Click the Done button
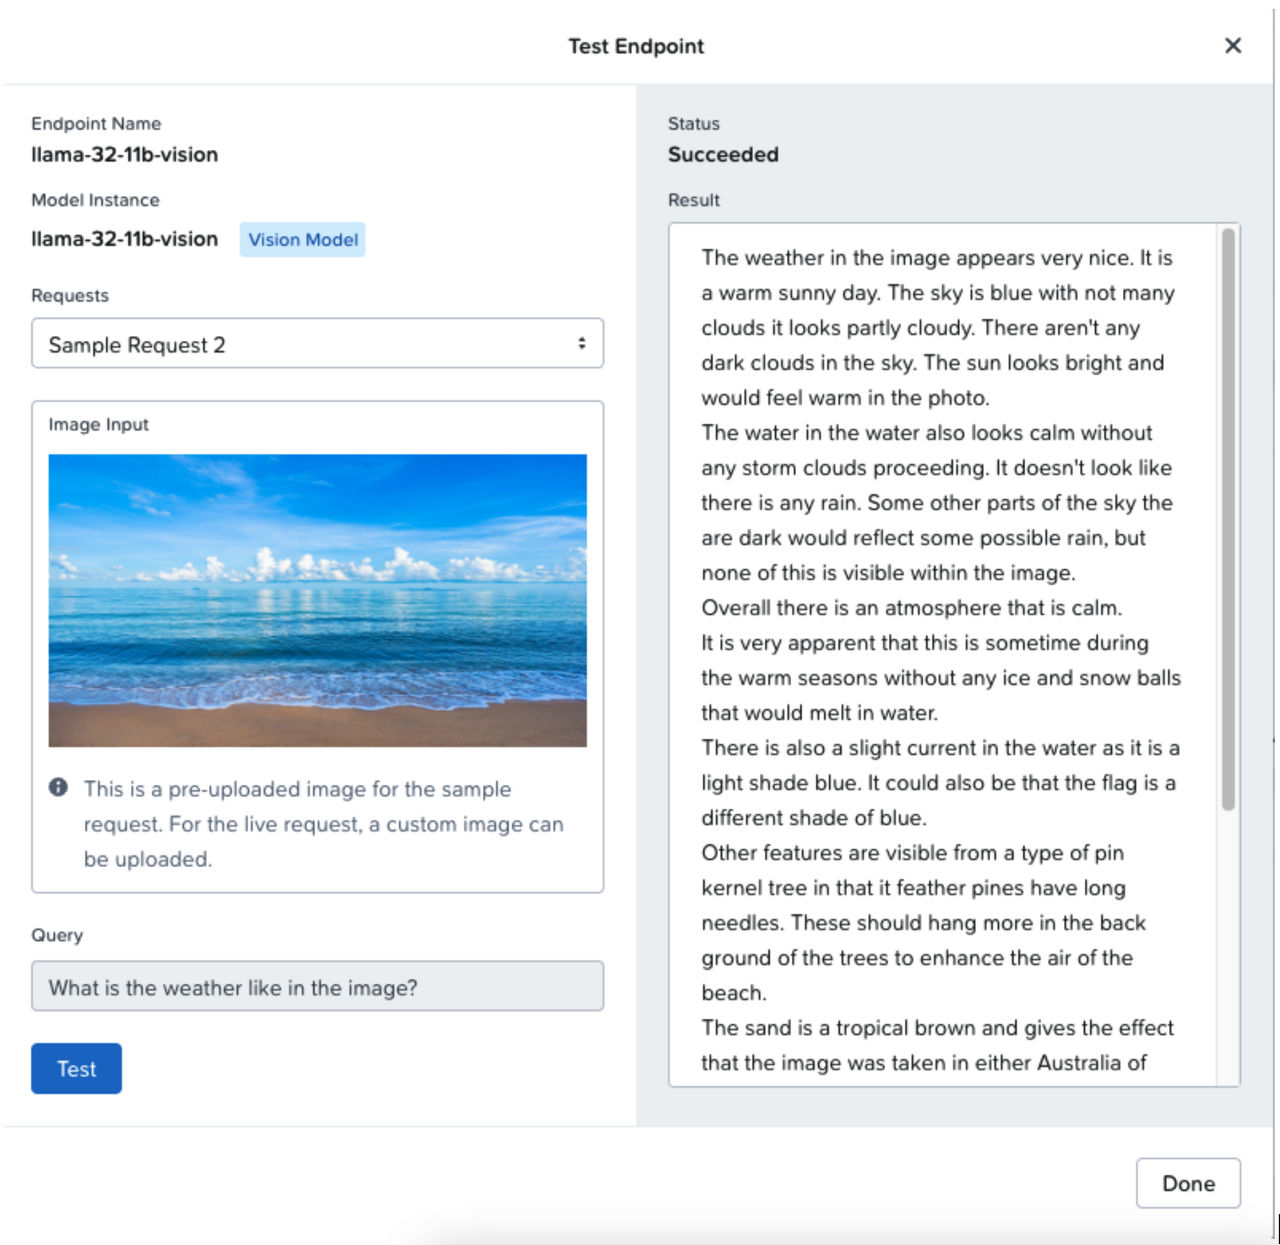1280x1245 pixels. 1187,1183
